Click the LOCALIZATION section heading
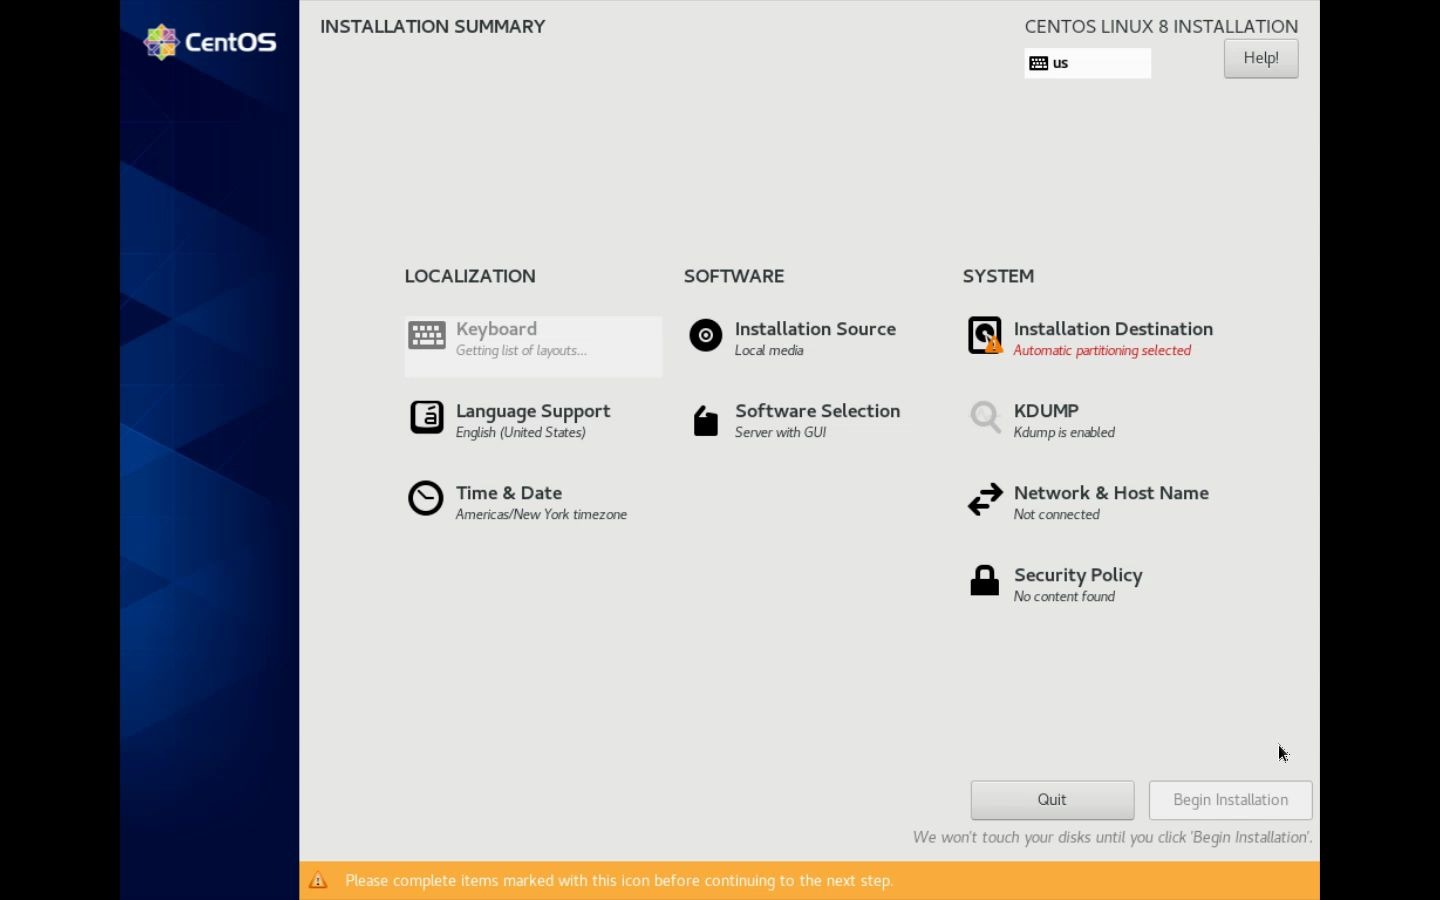The image size is (1440, 900). (x=470, y=276)
